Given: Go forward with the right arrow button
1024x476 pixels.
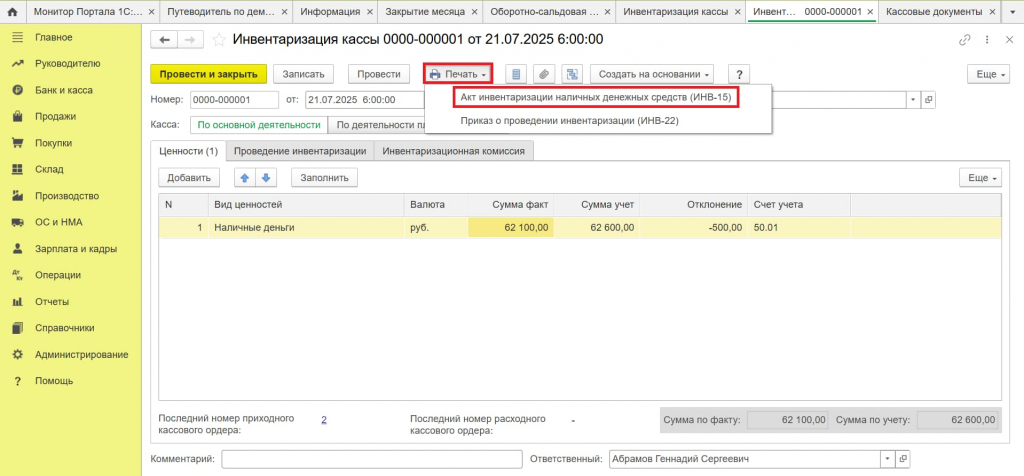Looking at the screenshot, I should pyautogui.click(x=190, y=40).
